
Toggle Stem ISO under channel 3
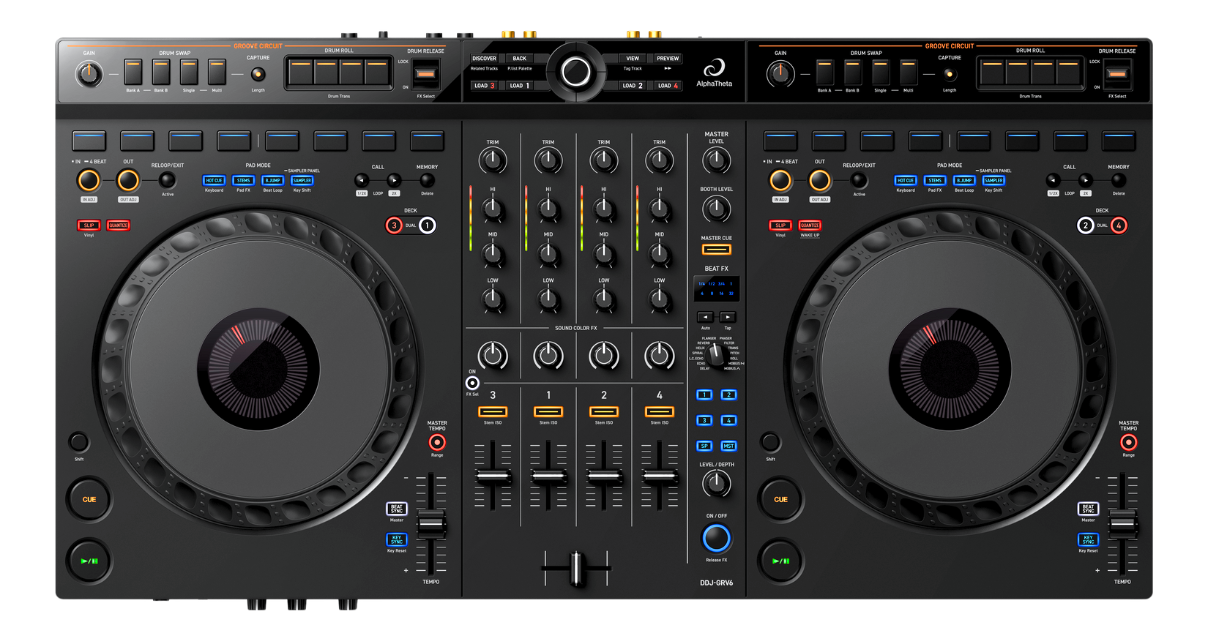pos(493,411)
